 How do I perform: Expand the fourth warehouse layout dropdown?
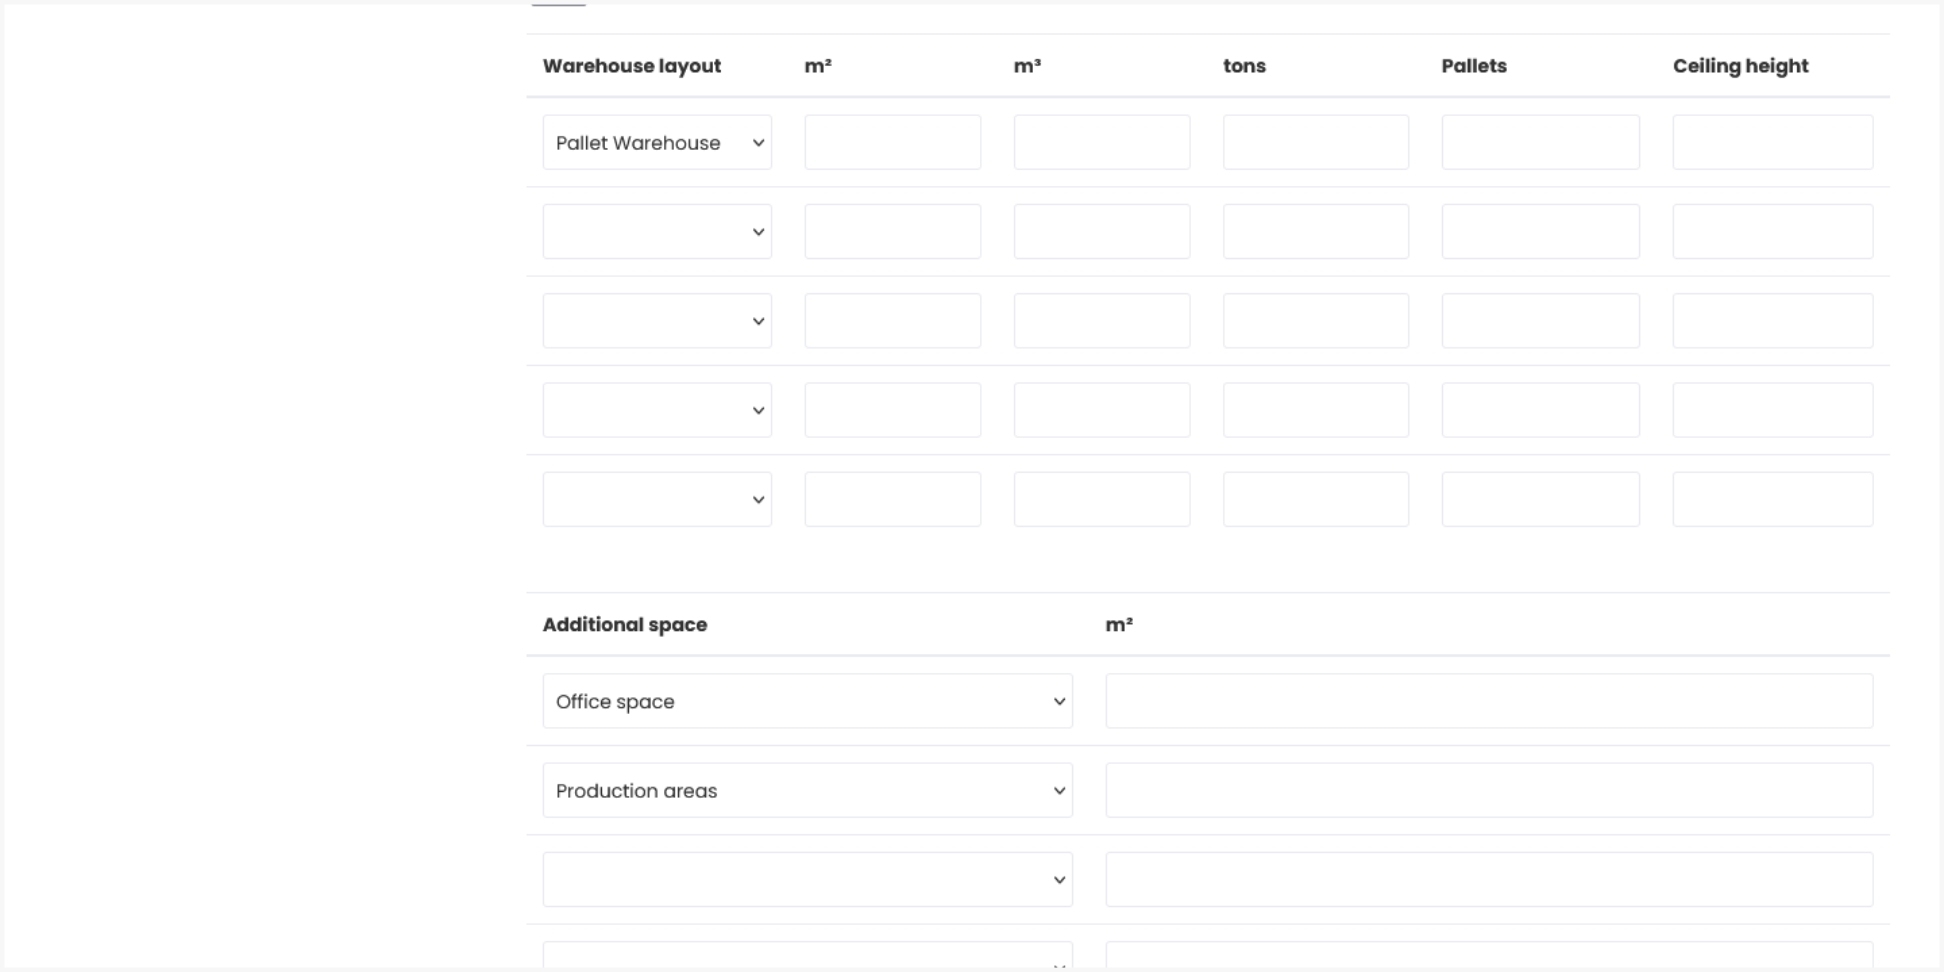pyautogui.click(x=657, y=409)
